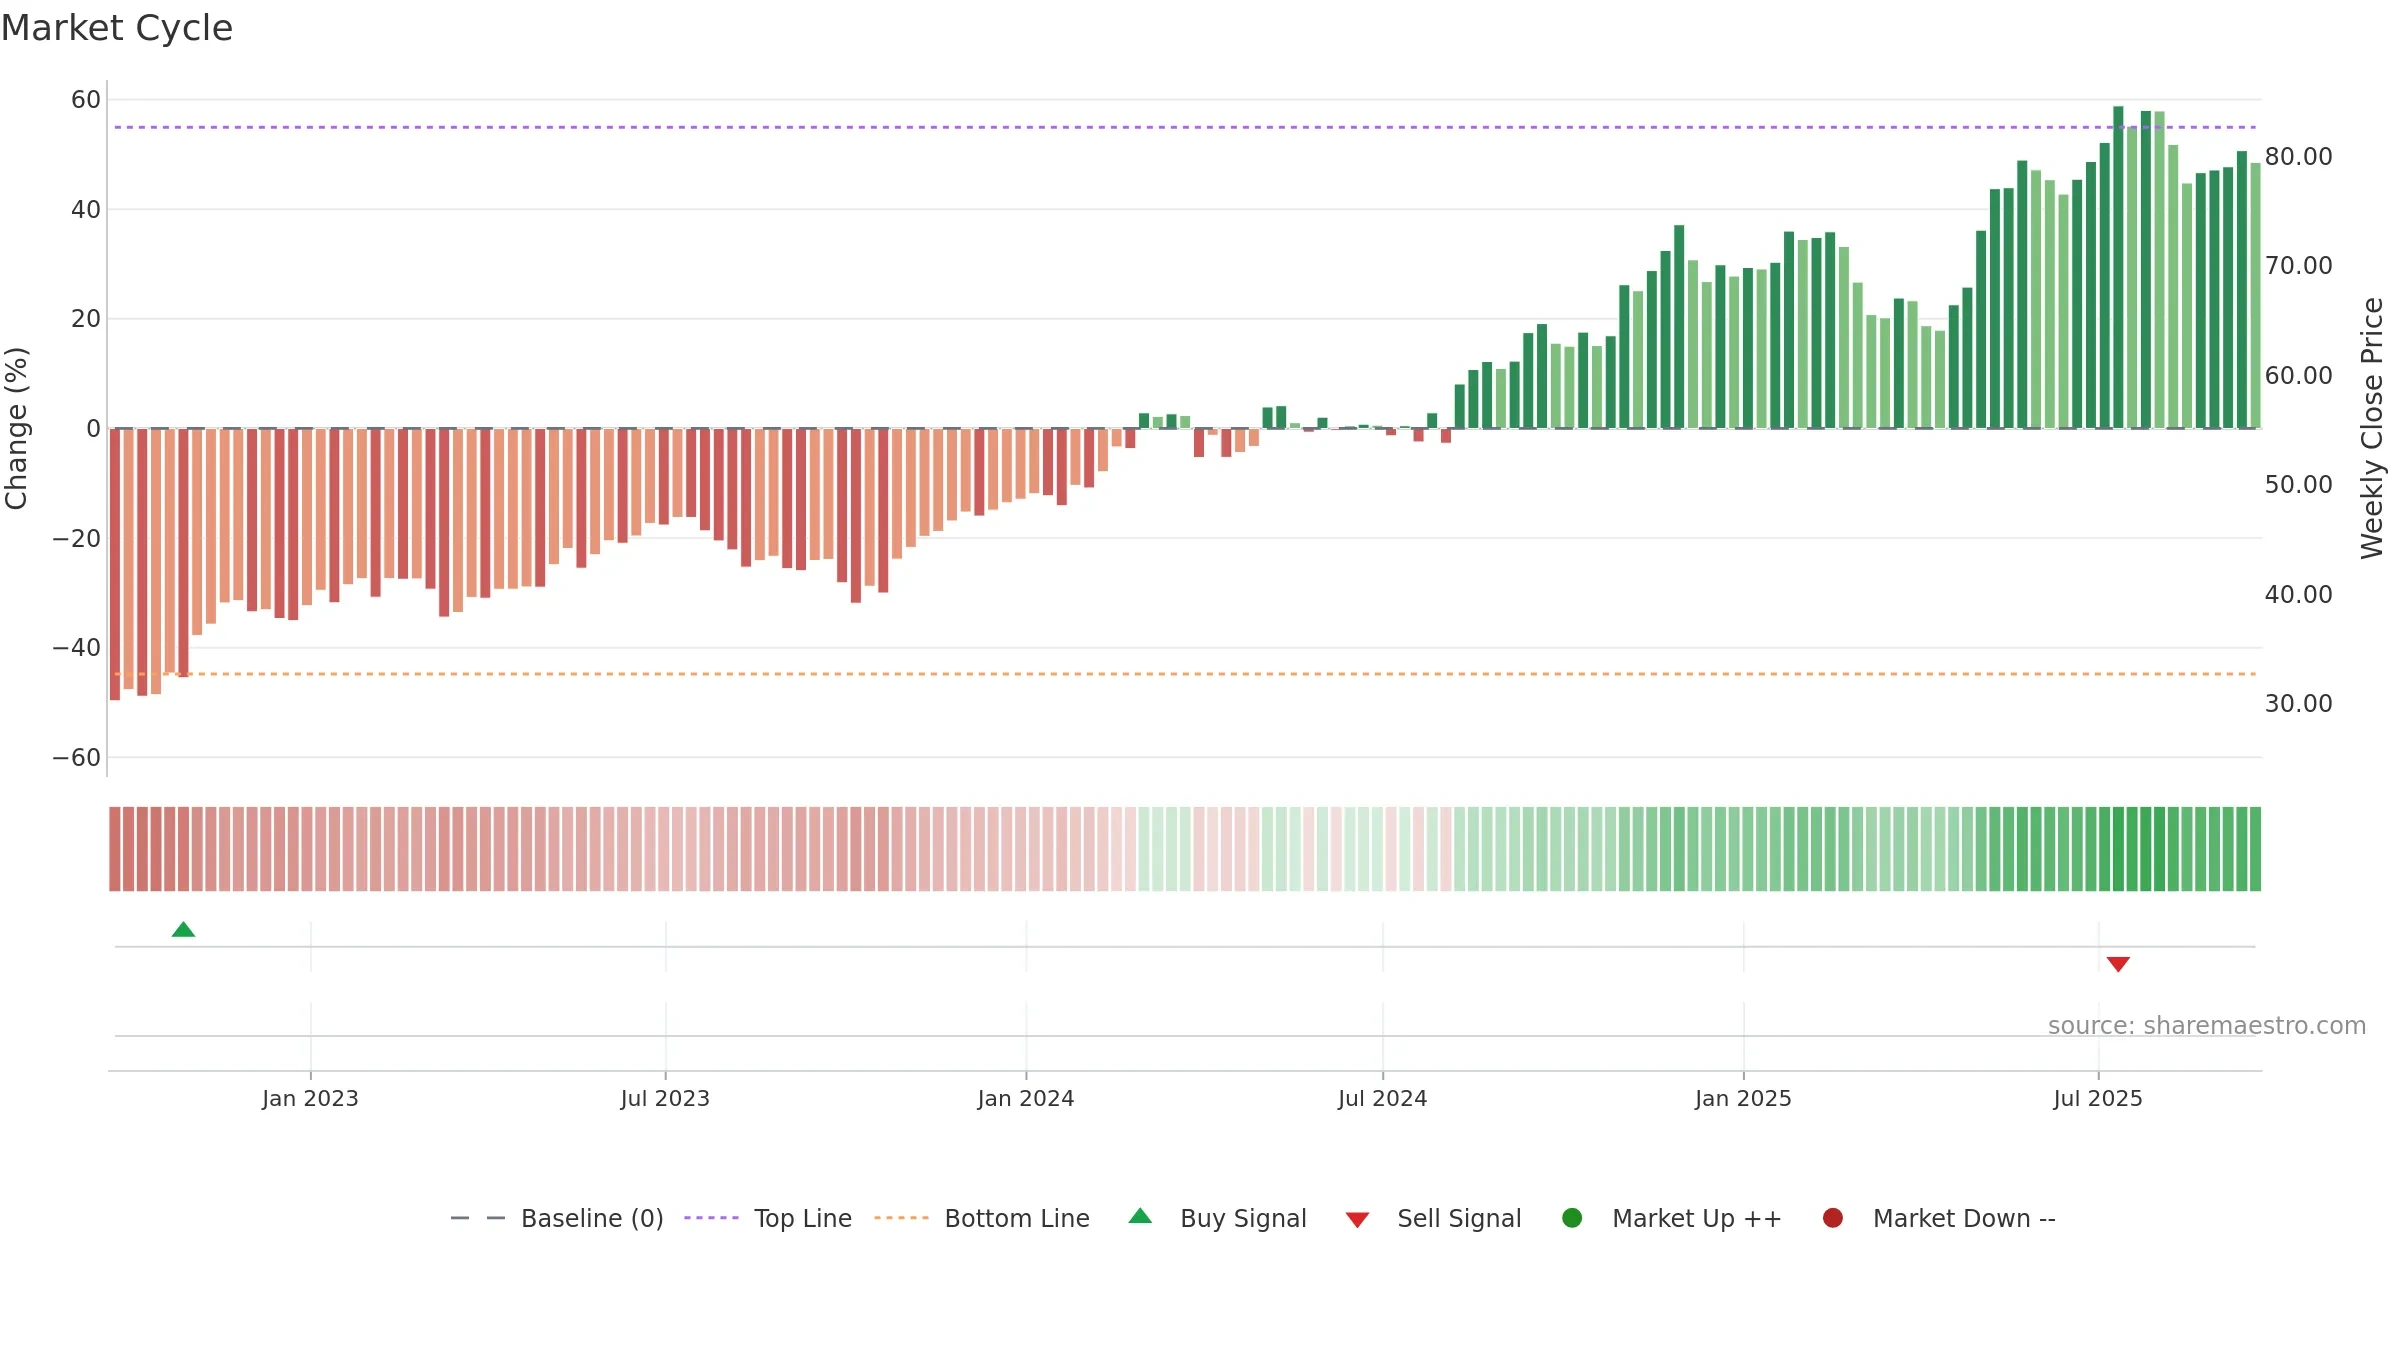
Task: Click the darkest red heatmap cell at strip start
Action: point(115,849)
